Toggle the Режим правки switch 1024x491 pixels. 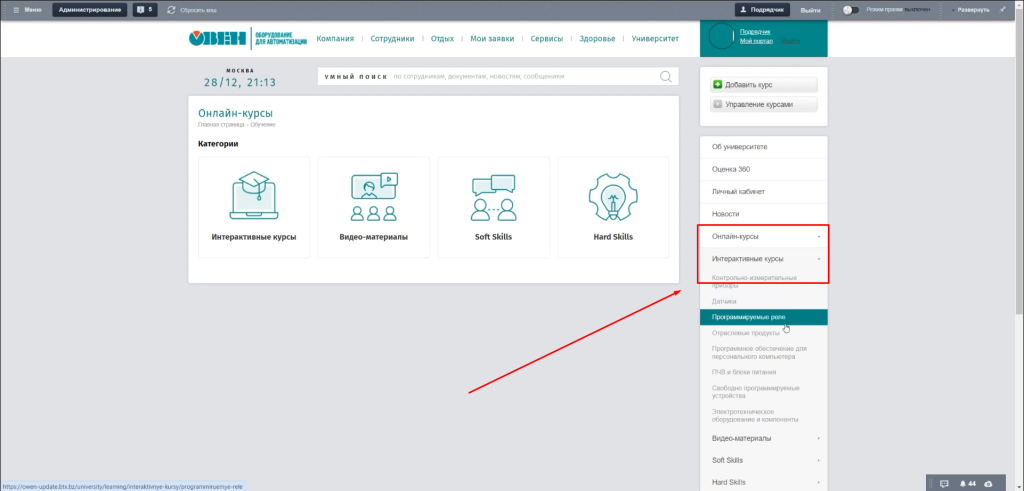tap(850, 9)
